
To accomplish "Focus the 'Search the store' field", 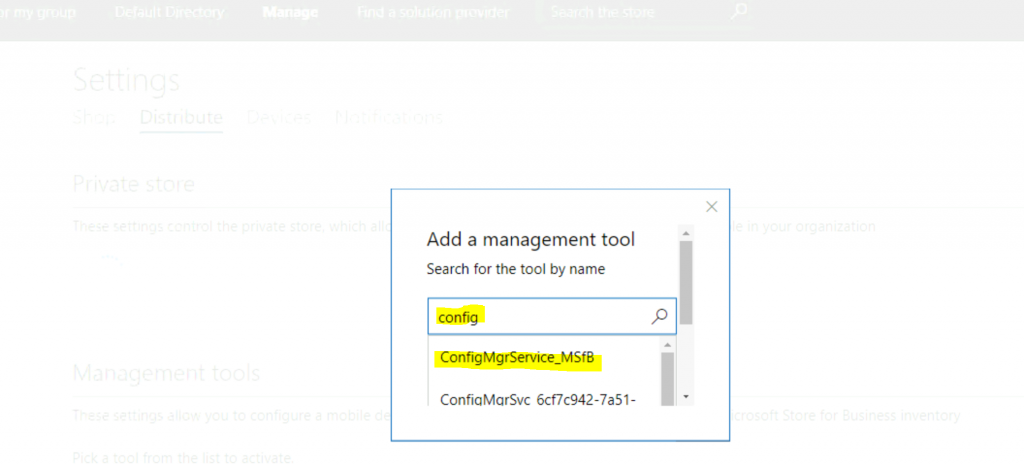I will tap(630, 13).
